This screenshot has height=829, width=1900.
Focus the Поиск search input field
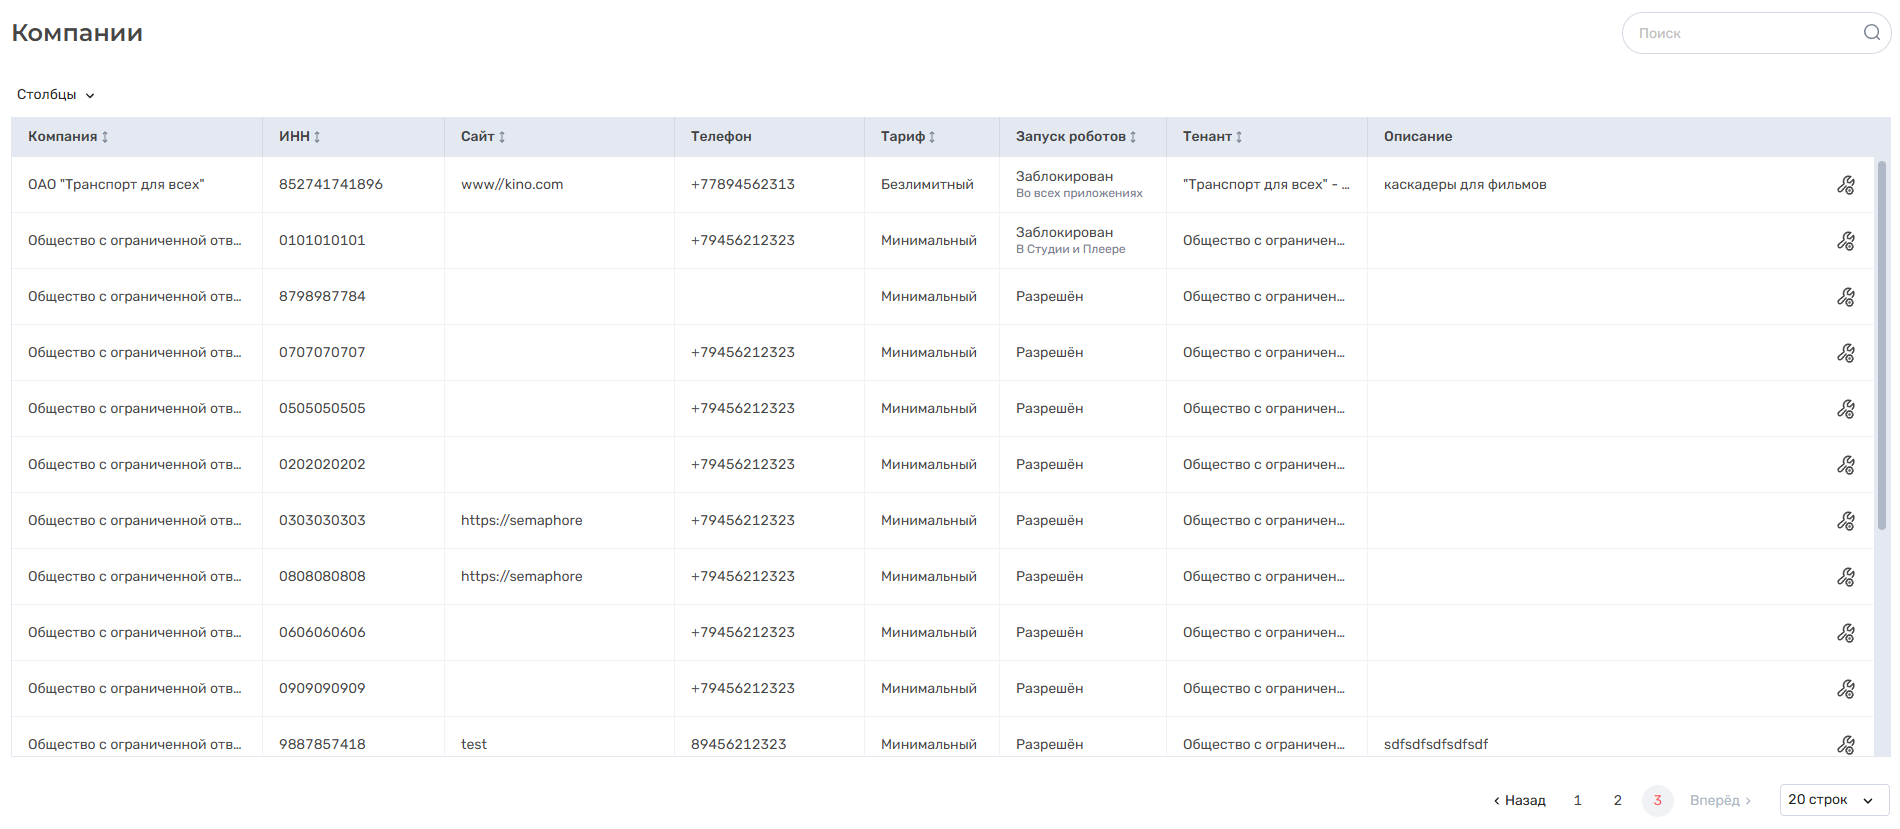pos(1740,33)
